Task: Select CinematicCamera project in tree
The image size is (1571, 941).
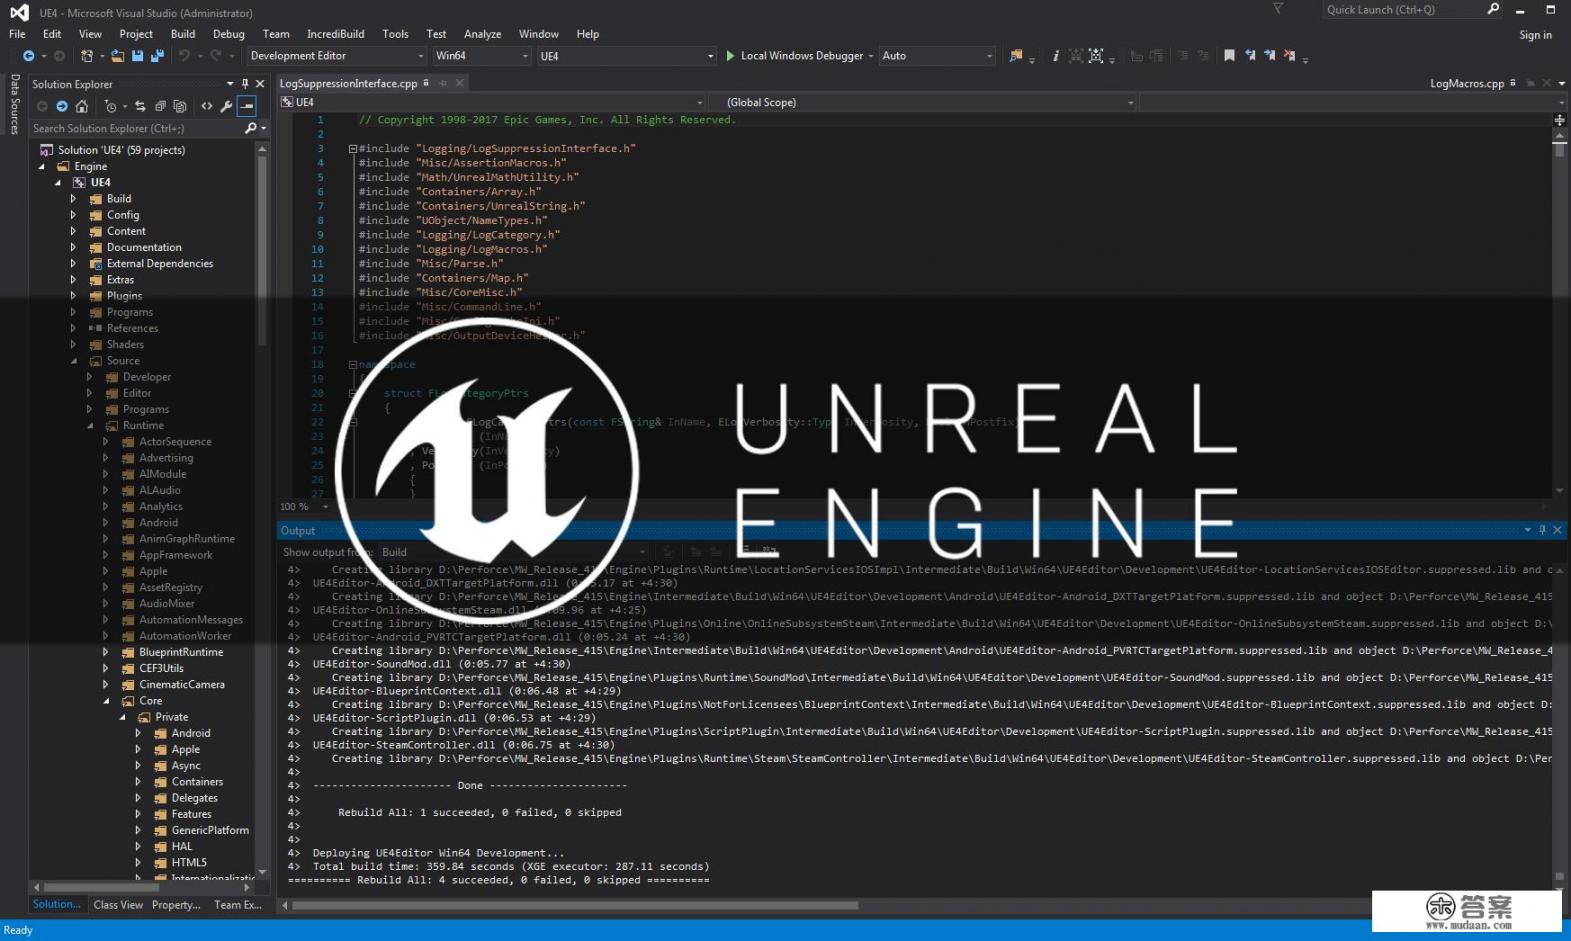Action: [x=181, y=685]
